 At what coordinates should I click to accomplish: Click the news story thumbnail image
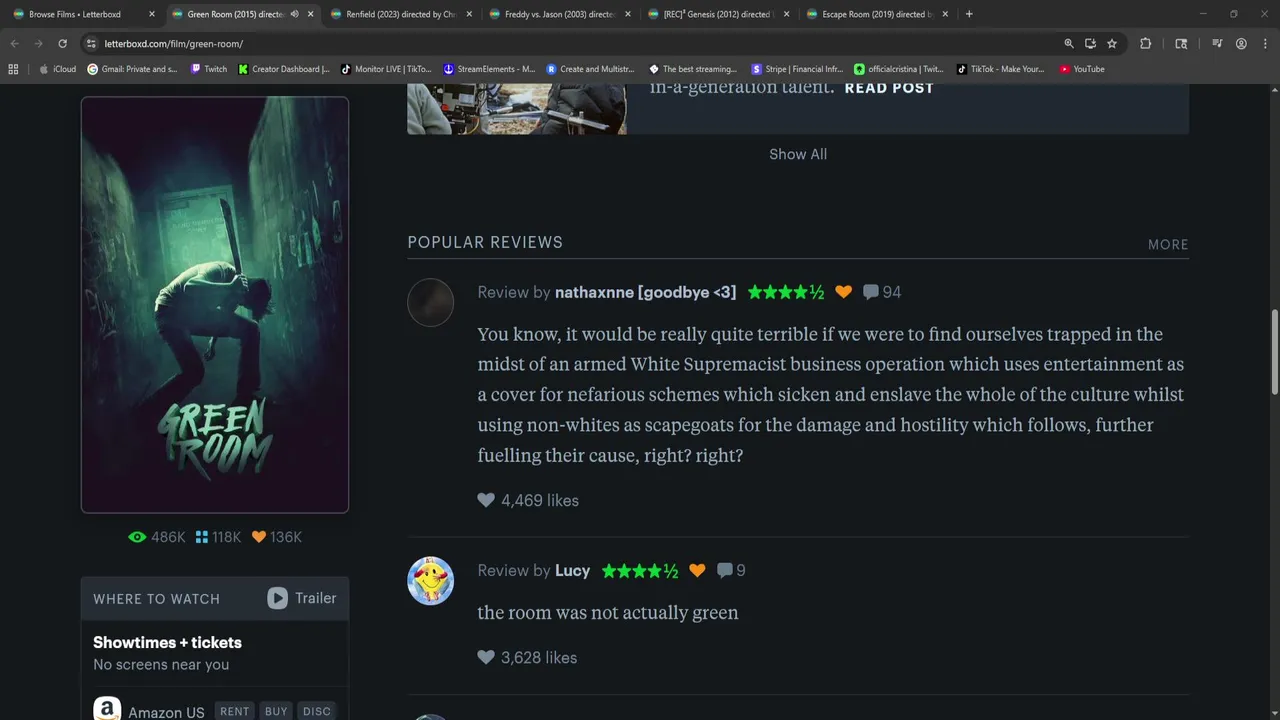click(x=517, y=109)
